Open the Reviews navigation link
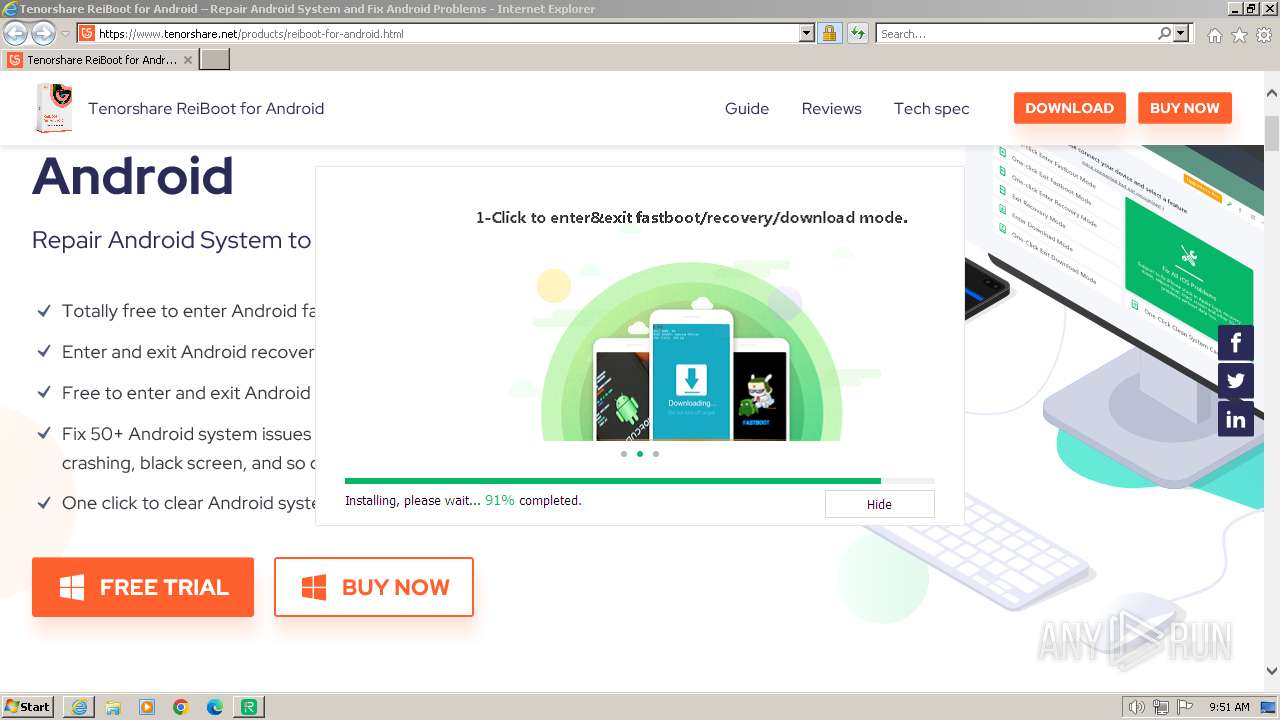 (831, 108)
